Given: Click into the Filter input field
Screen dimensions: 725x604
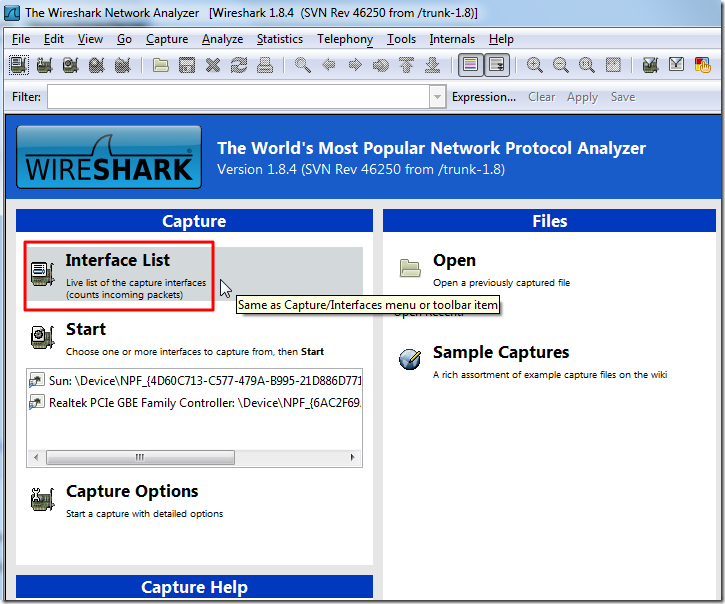Looking at the screenshot, I should point(238,97).
